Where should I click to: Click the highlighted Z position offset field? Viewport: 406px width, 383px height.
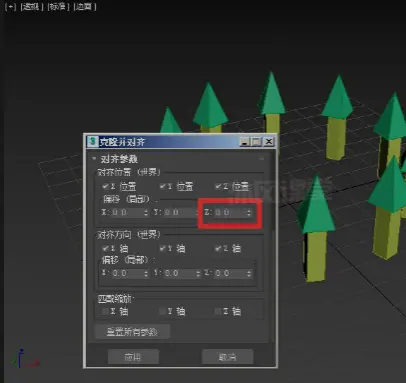228,212
